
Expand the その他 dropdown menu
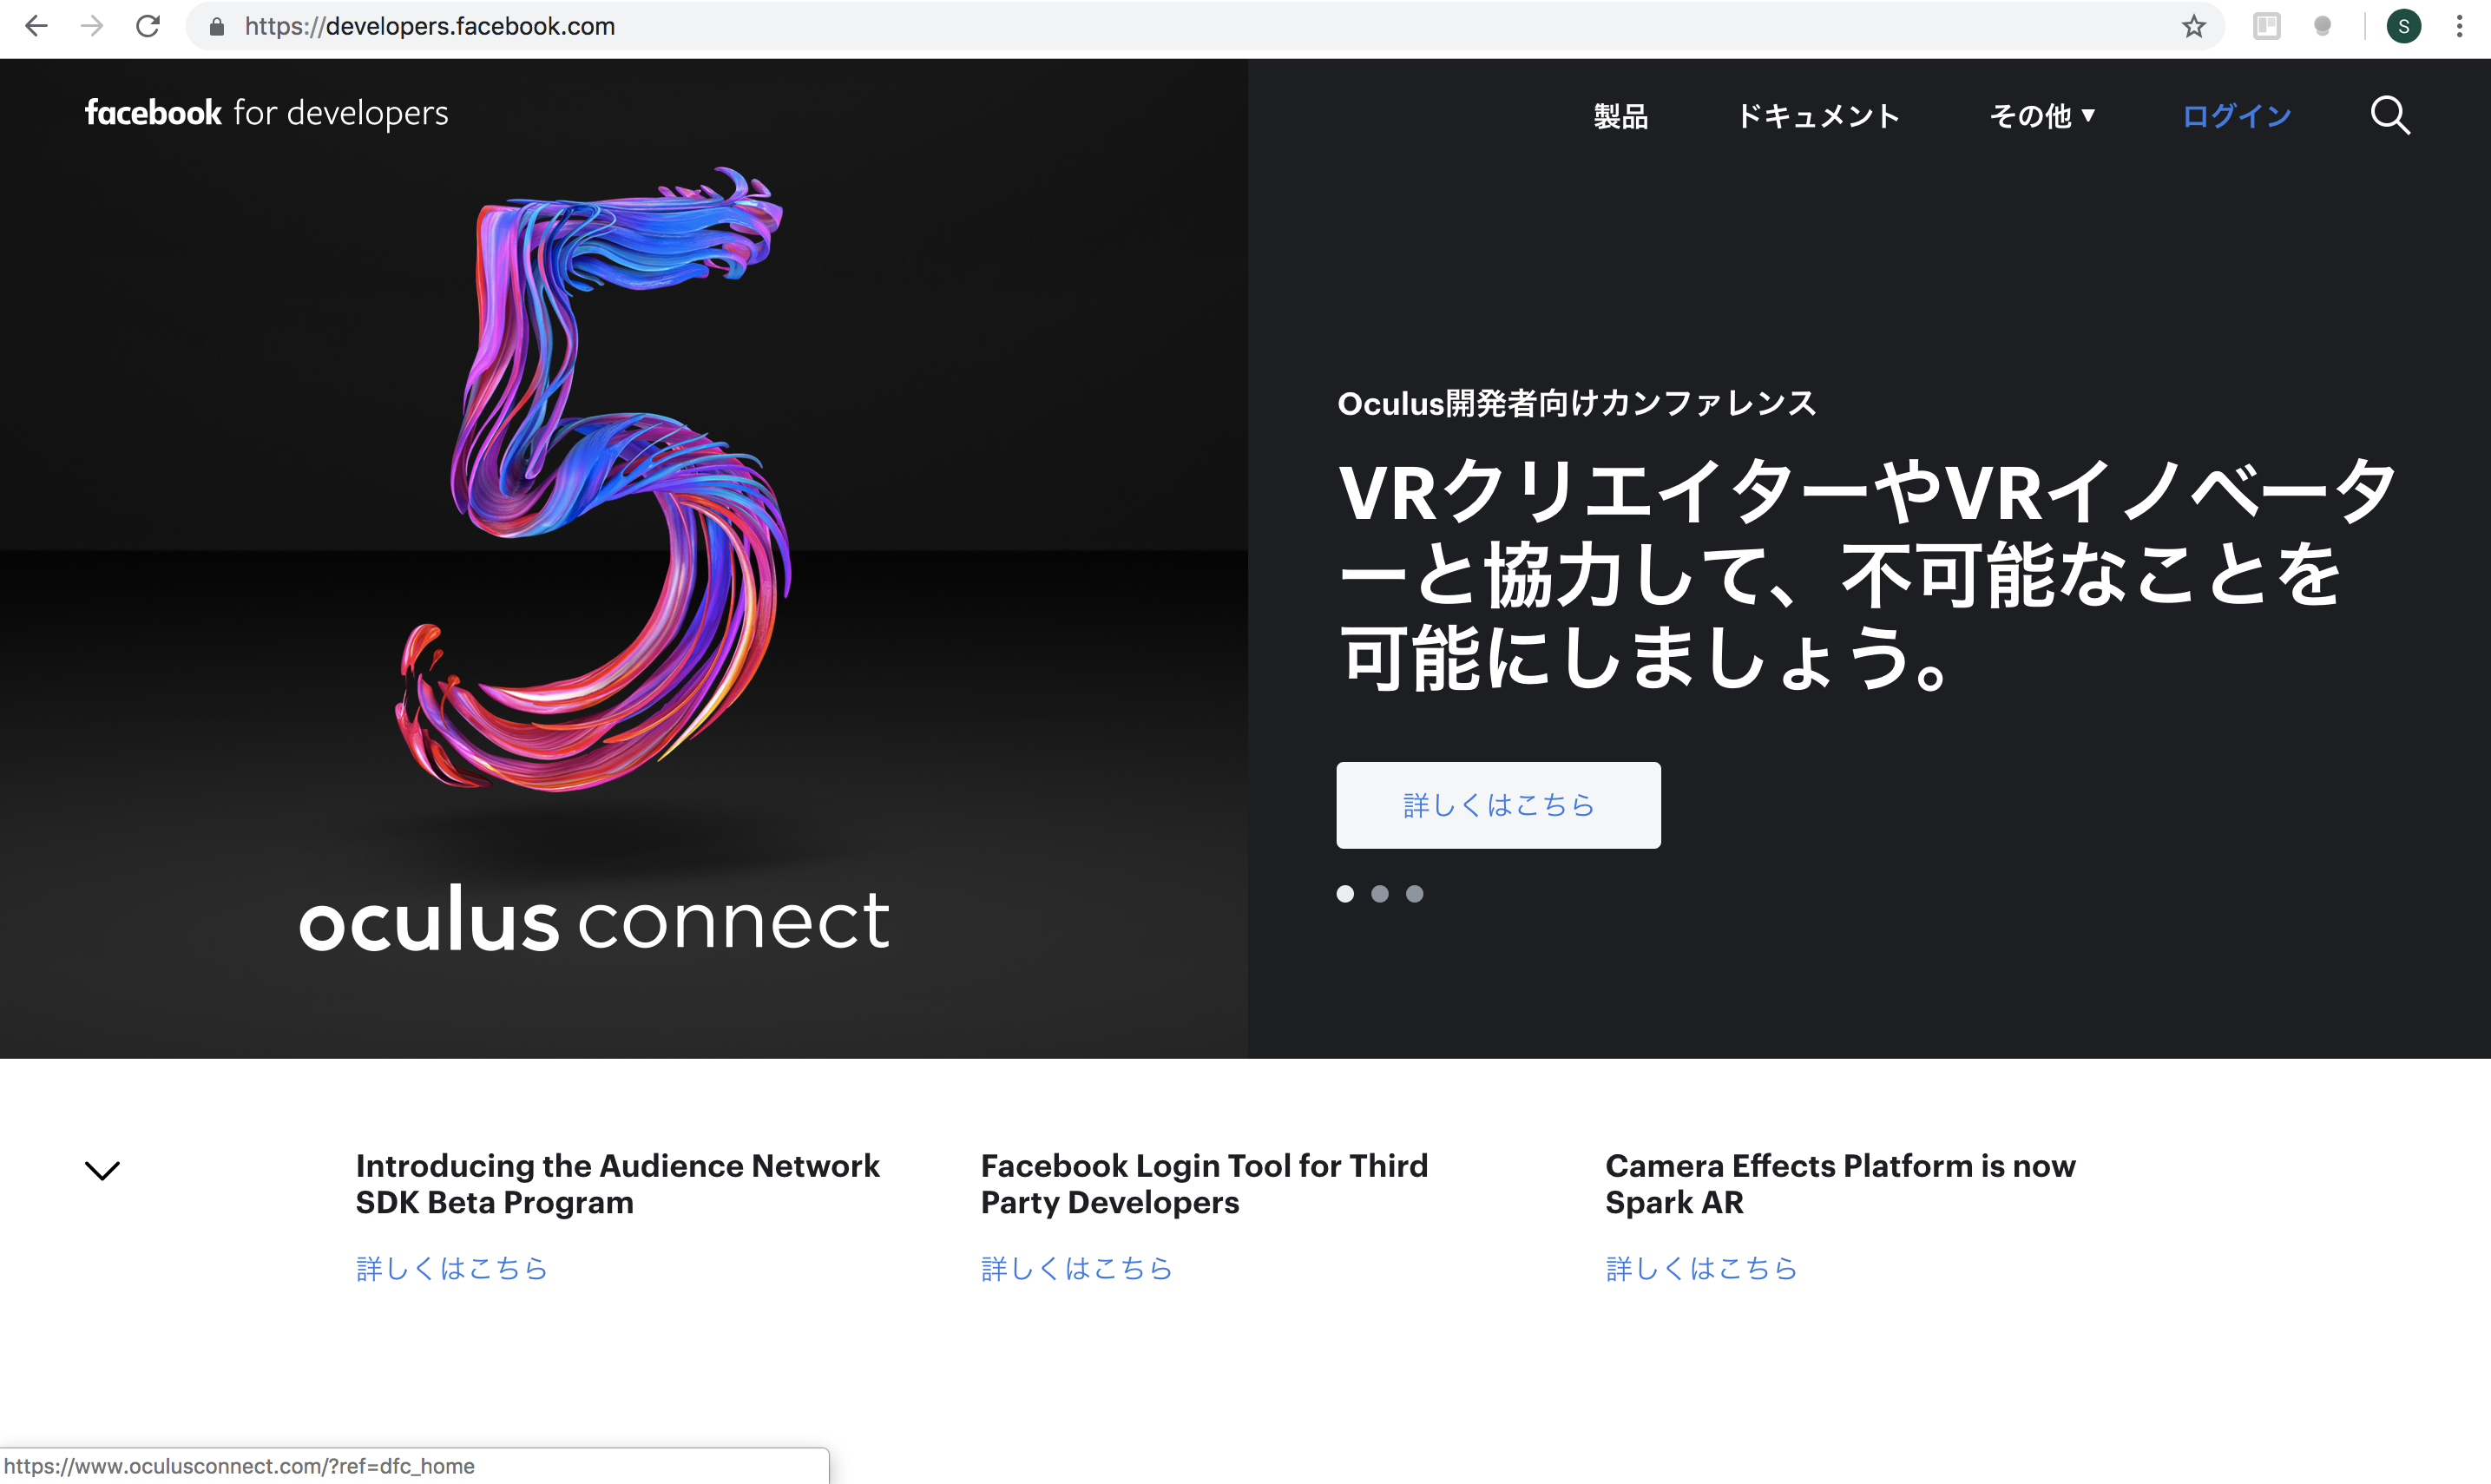pos(2041,116)
